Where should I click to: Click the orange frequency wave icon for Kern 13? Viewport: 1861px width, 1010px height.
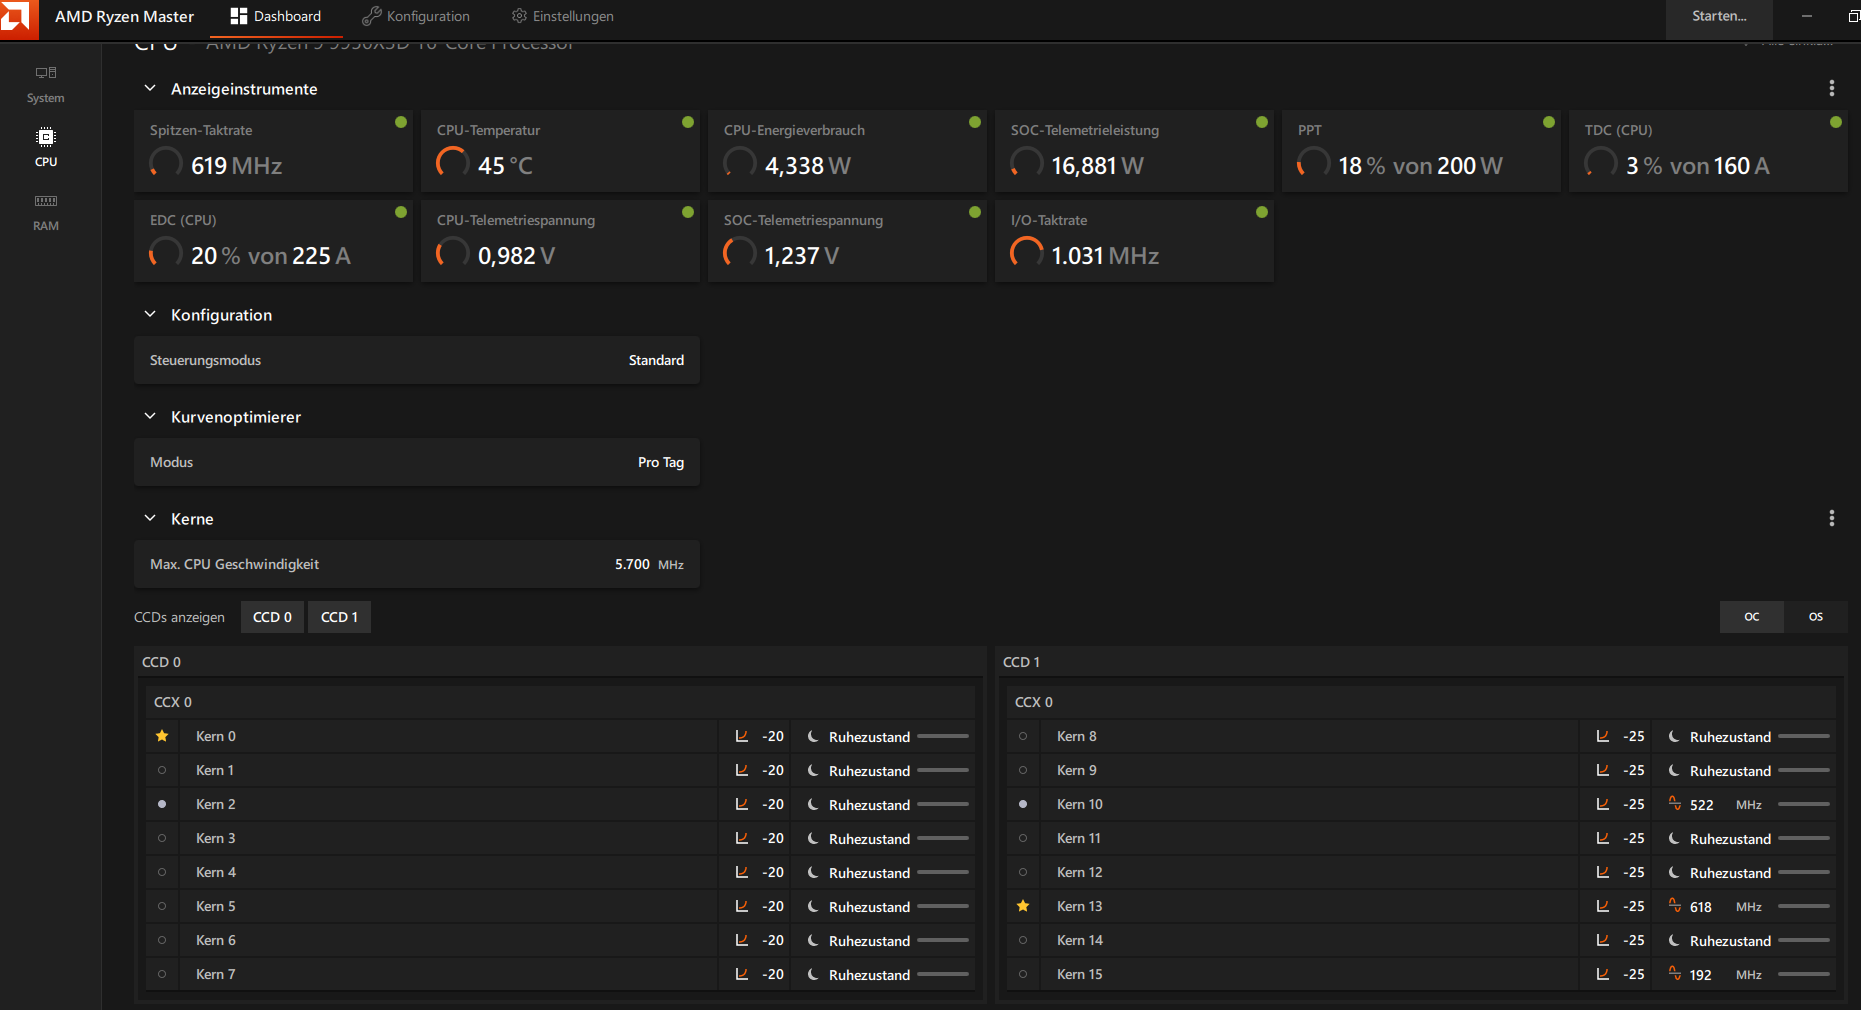pos(1675,905)
